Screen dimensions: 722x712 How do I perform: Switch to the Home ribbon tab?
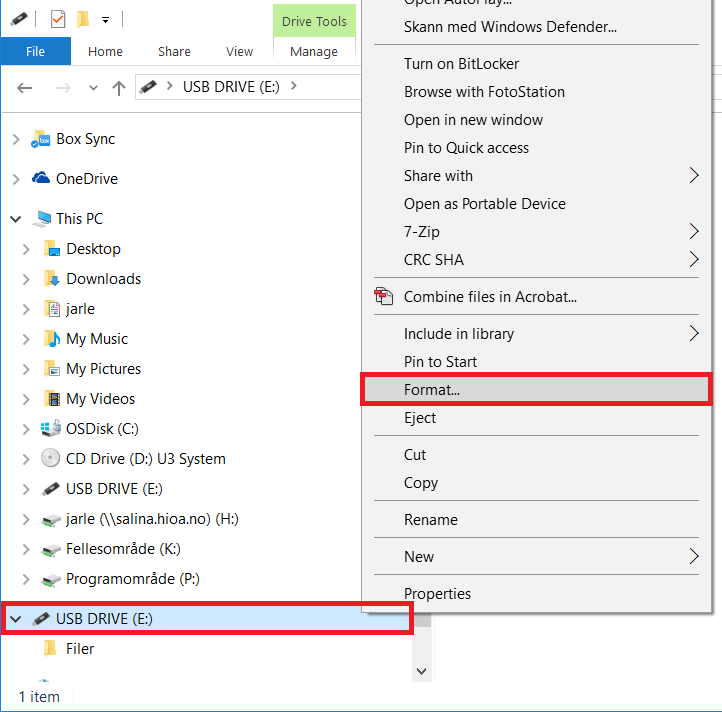tap(105, 51)
